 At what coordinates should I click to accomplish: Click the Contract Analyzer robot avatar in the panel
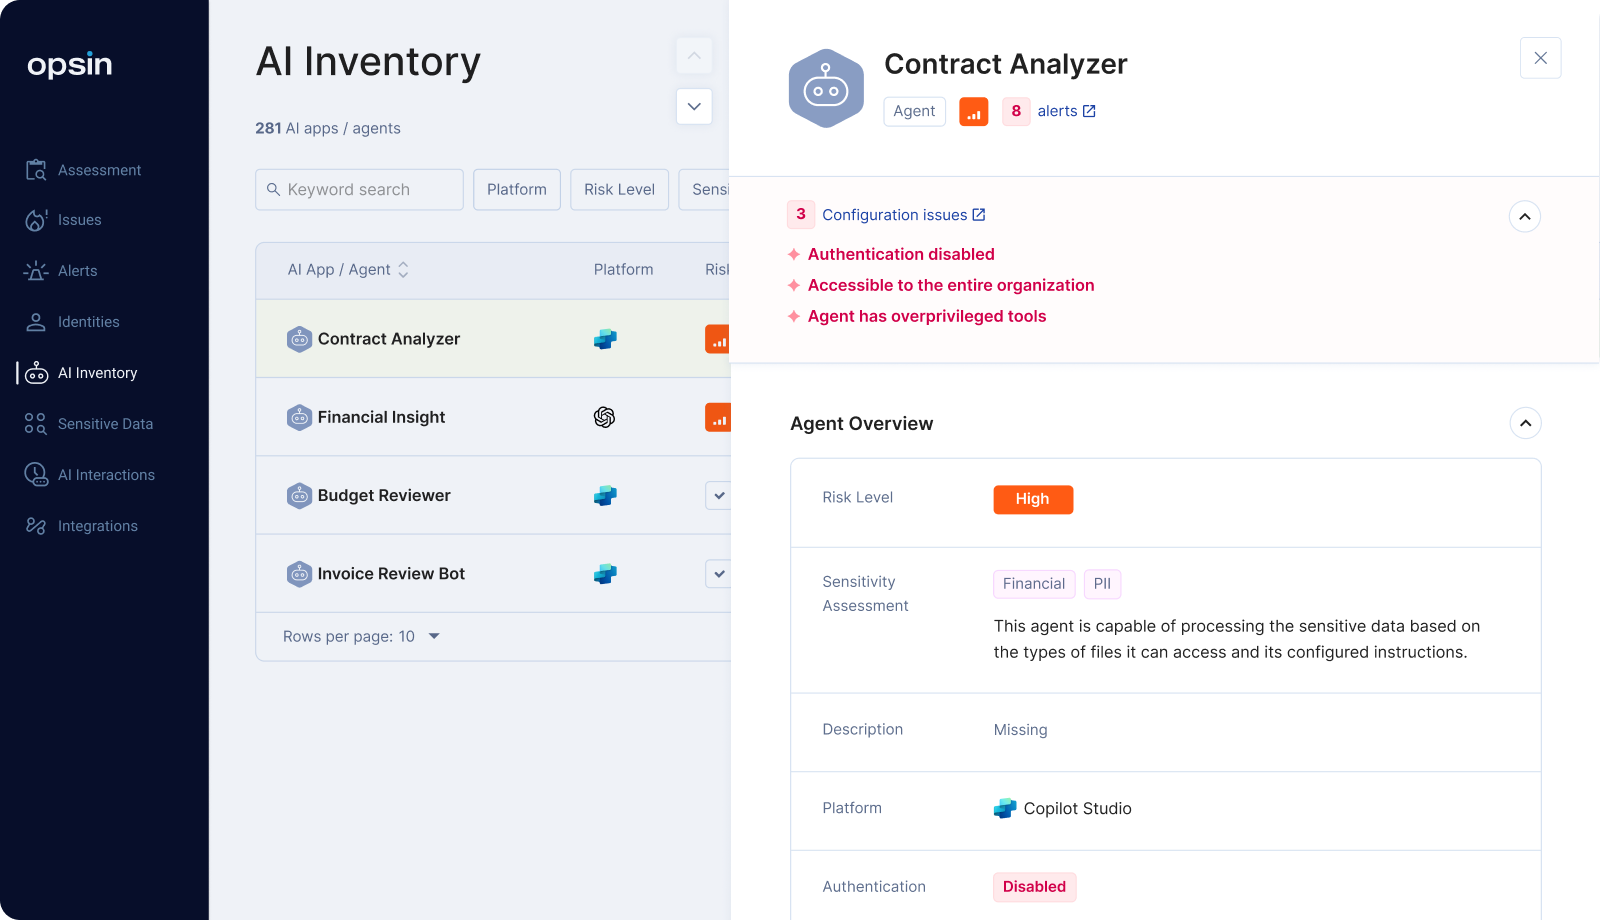pyautogui.click(x=826, y=88)
